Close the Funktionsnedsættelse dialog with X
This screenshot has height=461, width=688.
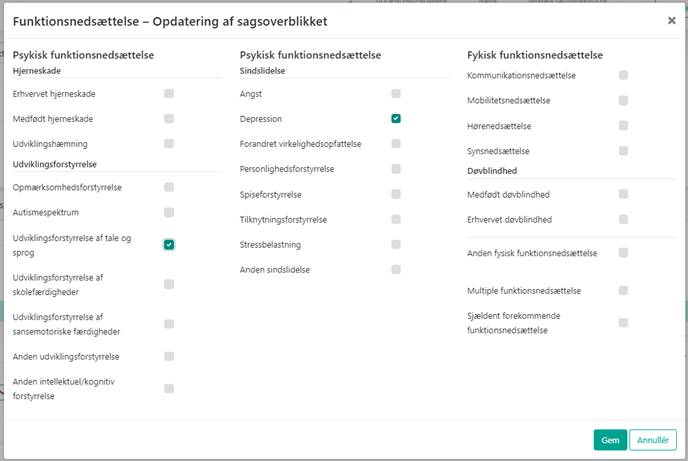click(671, 20)
